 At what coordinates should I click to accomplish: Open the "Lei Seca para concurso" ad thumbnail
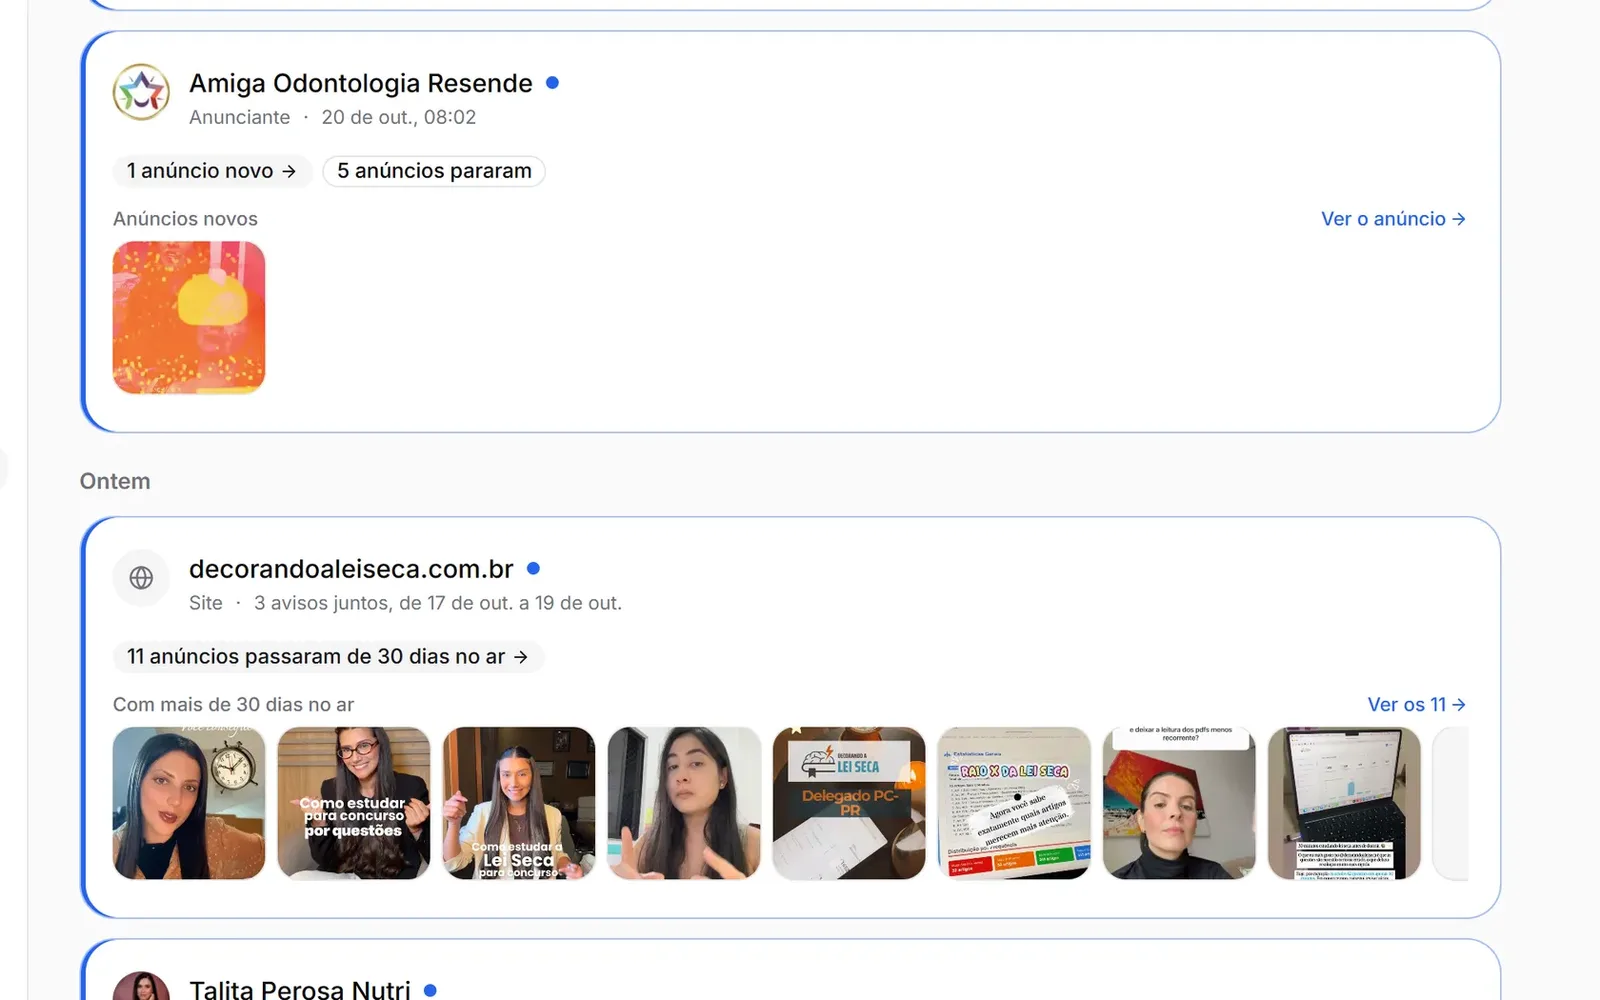519,803
